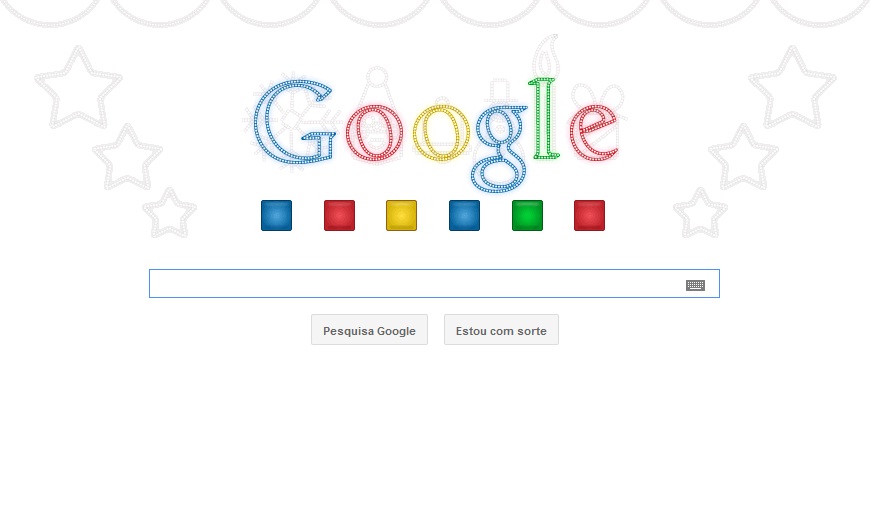Click the blue capital G of the logo
Image resolution: width=871 pixels, height=525 pixels.
(x=294, y=122)
